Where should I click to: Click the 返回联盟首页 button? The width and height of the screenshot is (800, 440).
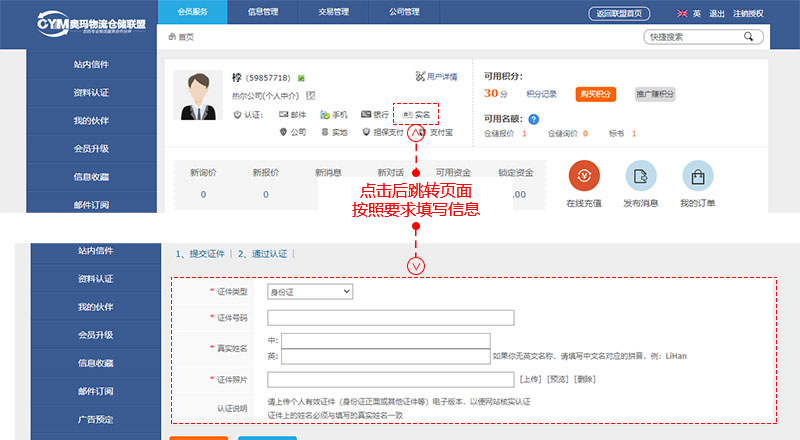(619, 14)
